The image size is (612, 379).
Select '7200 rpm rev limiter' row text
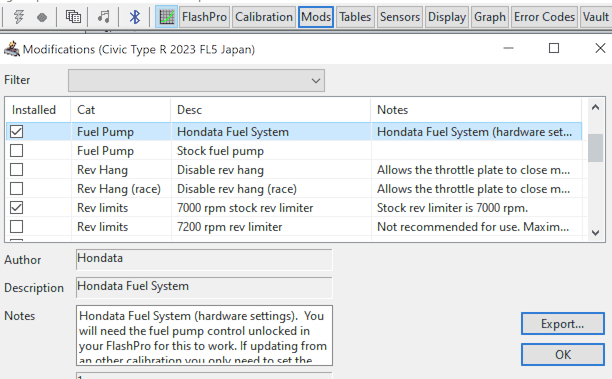(230, 227)
